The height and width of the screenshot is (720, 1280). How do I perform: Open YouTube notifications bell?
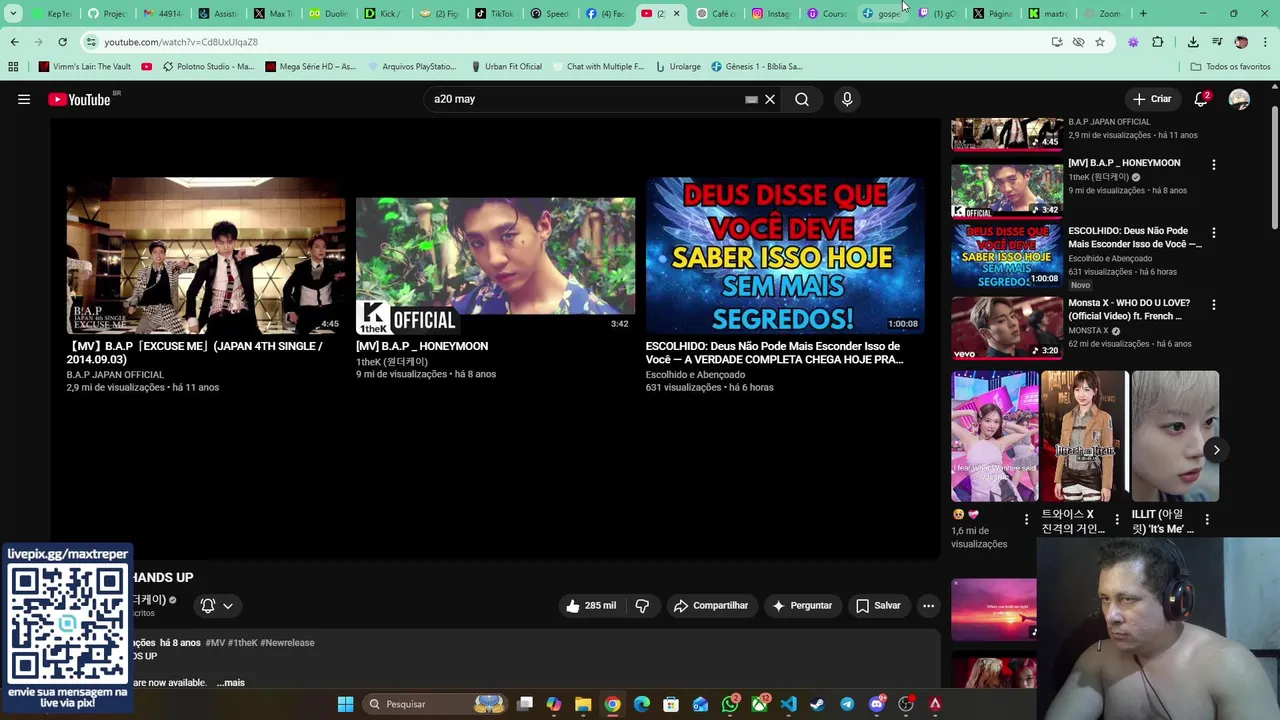tap(1201, 99)
